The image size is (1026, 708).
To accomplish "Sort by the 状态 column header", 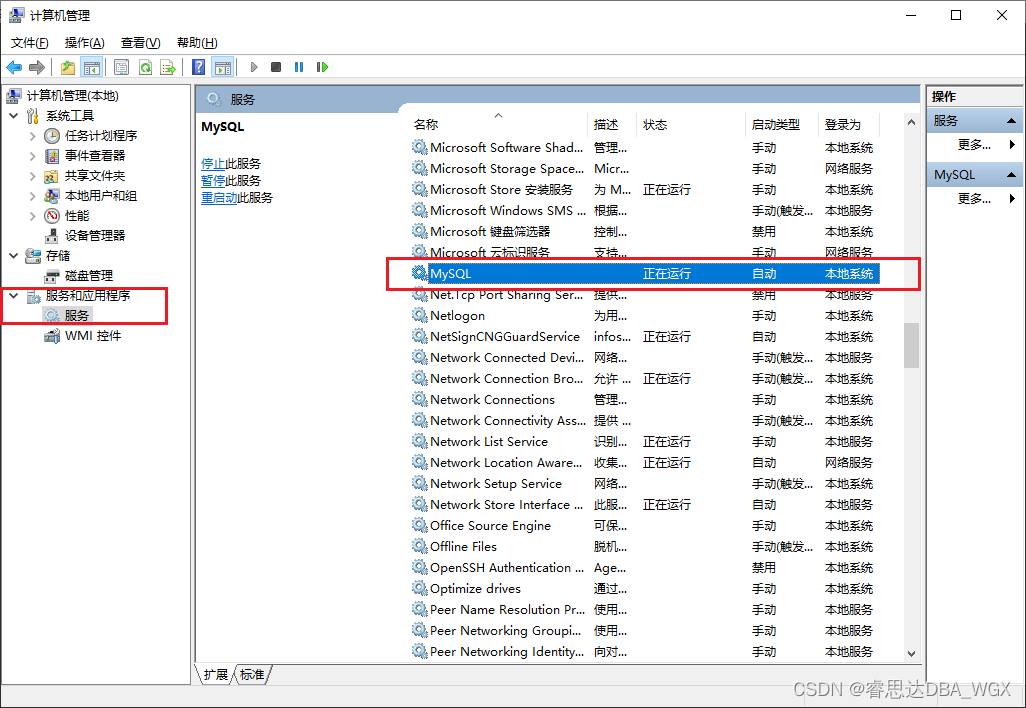I will click(691, 124).
